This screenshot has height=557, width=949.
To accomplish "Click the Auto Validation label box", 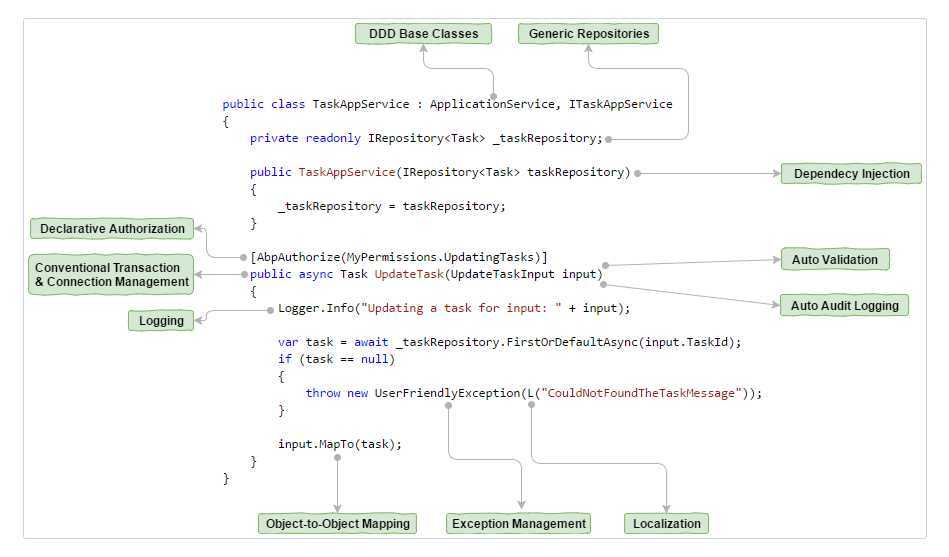I will click(x=835, y=260).
